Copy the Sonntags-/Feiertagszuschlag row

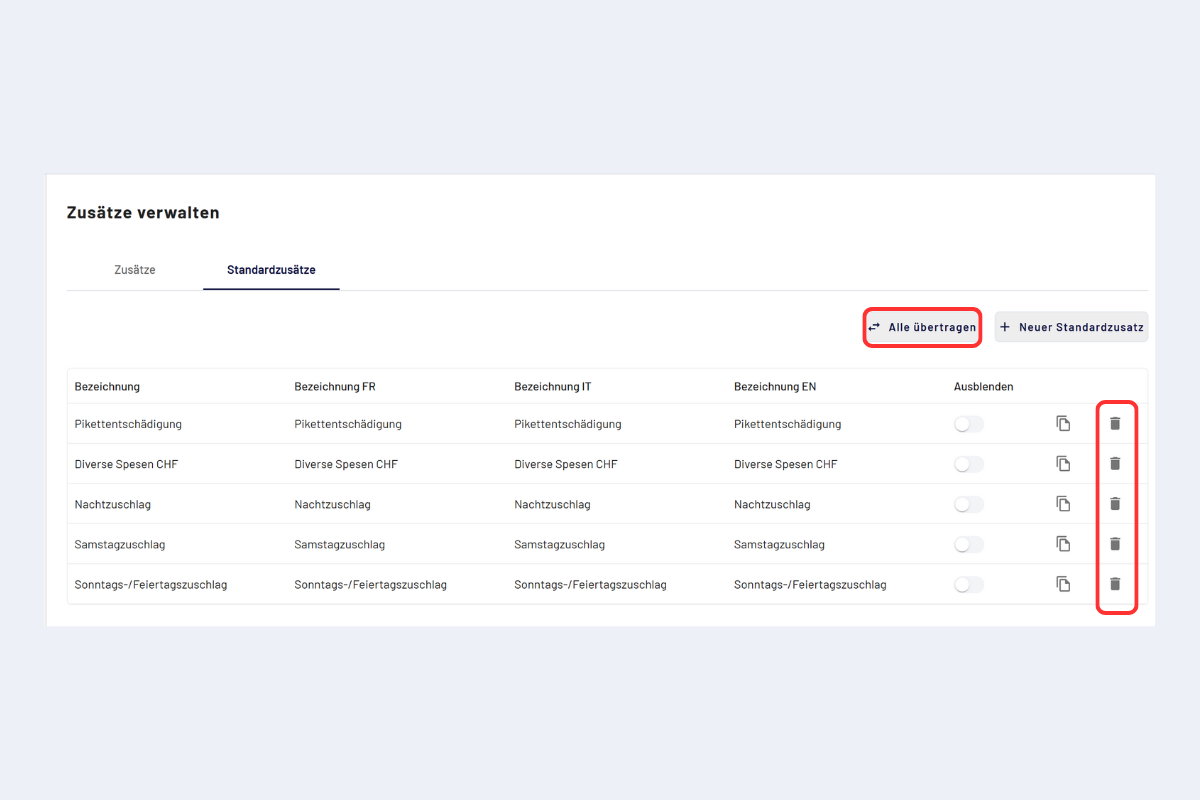[1063, 584]
